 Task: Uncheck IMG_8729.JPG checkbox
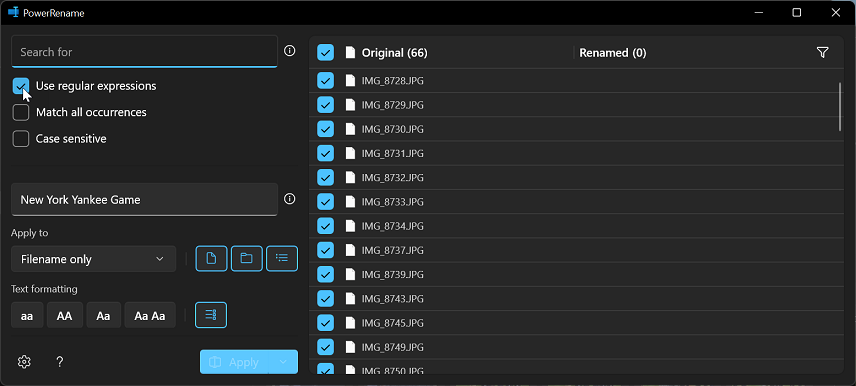pos(325,105)
